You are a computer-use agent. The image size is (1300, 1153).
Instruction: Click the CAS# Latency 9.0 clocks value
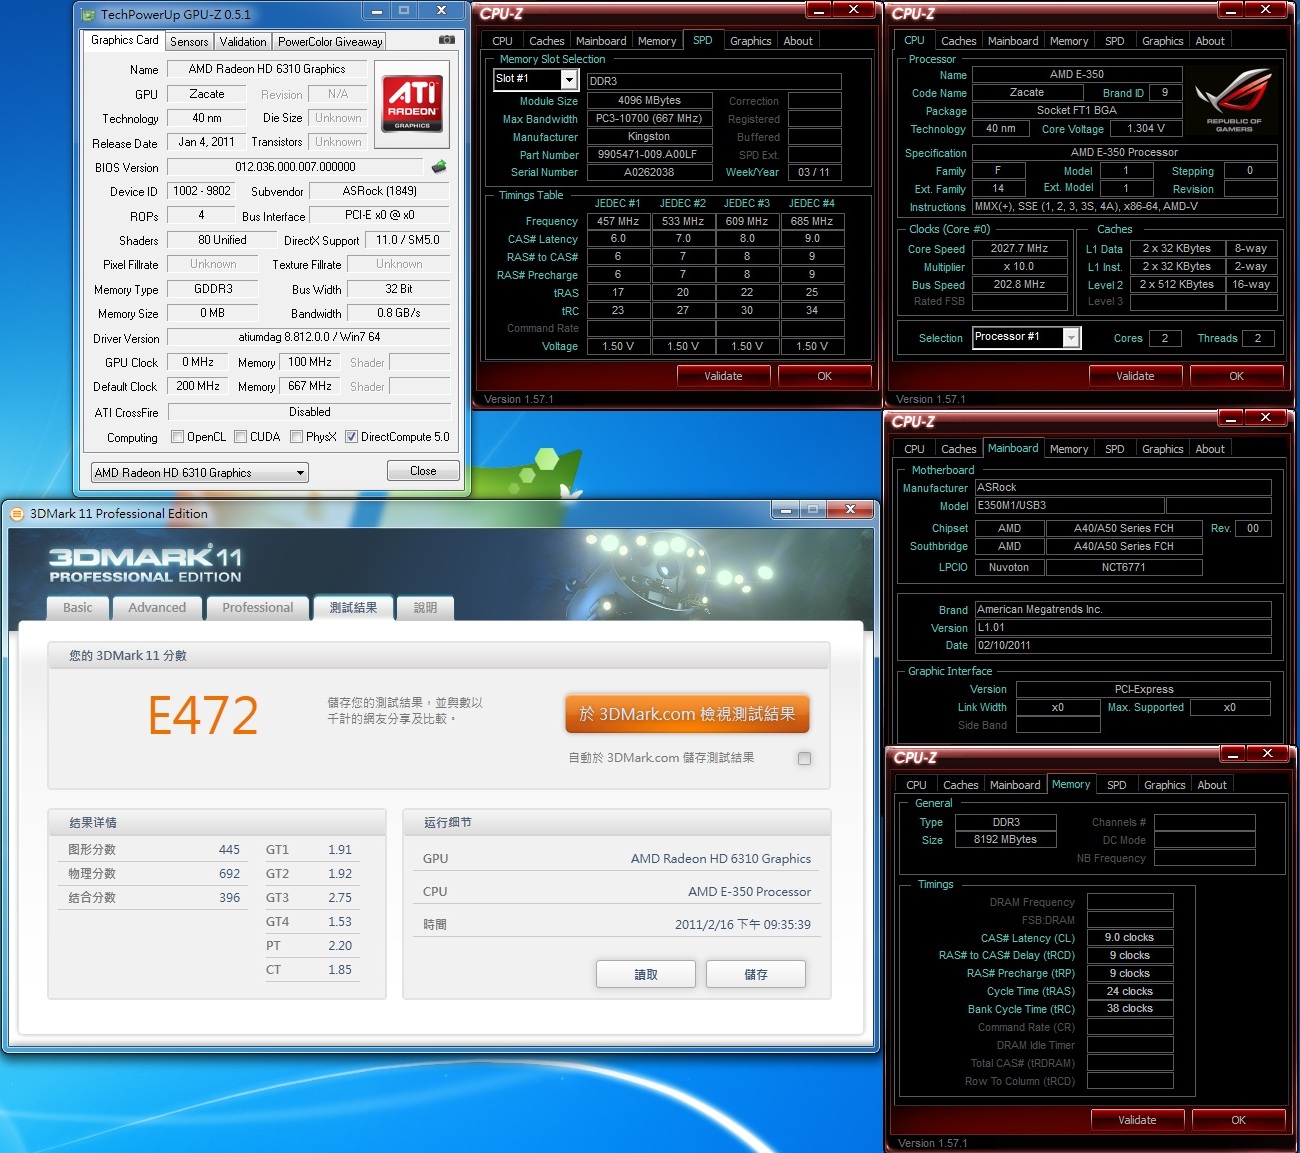click(x=1129, y=938)
